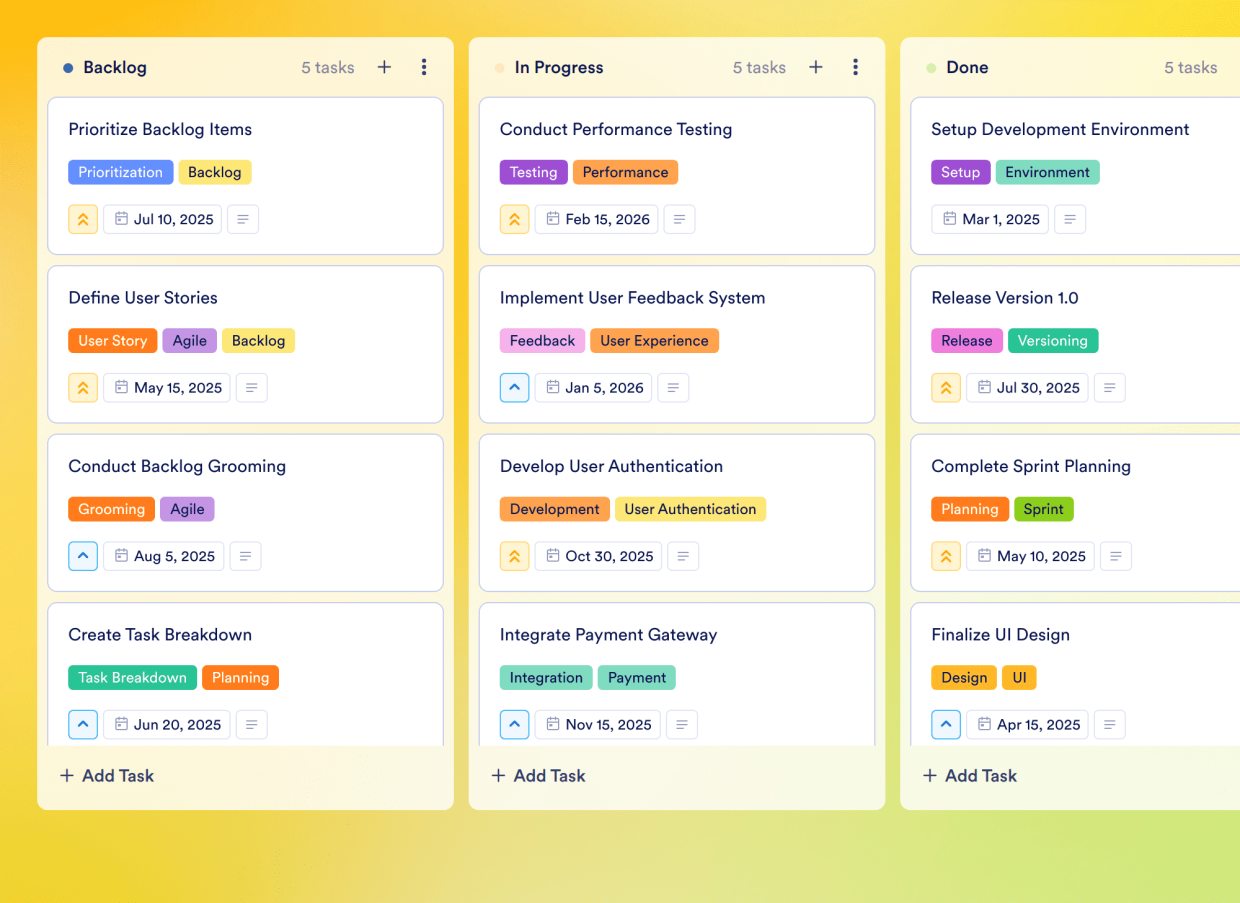The height and width of the screenshot is (903, 1240).
Task: Toggle high priority on Complete Sprint Planning
Action: click(x=946, y=556)
